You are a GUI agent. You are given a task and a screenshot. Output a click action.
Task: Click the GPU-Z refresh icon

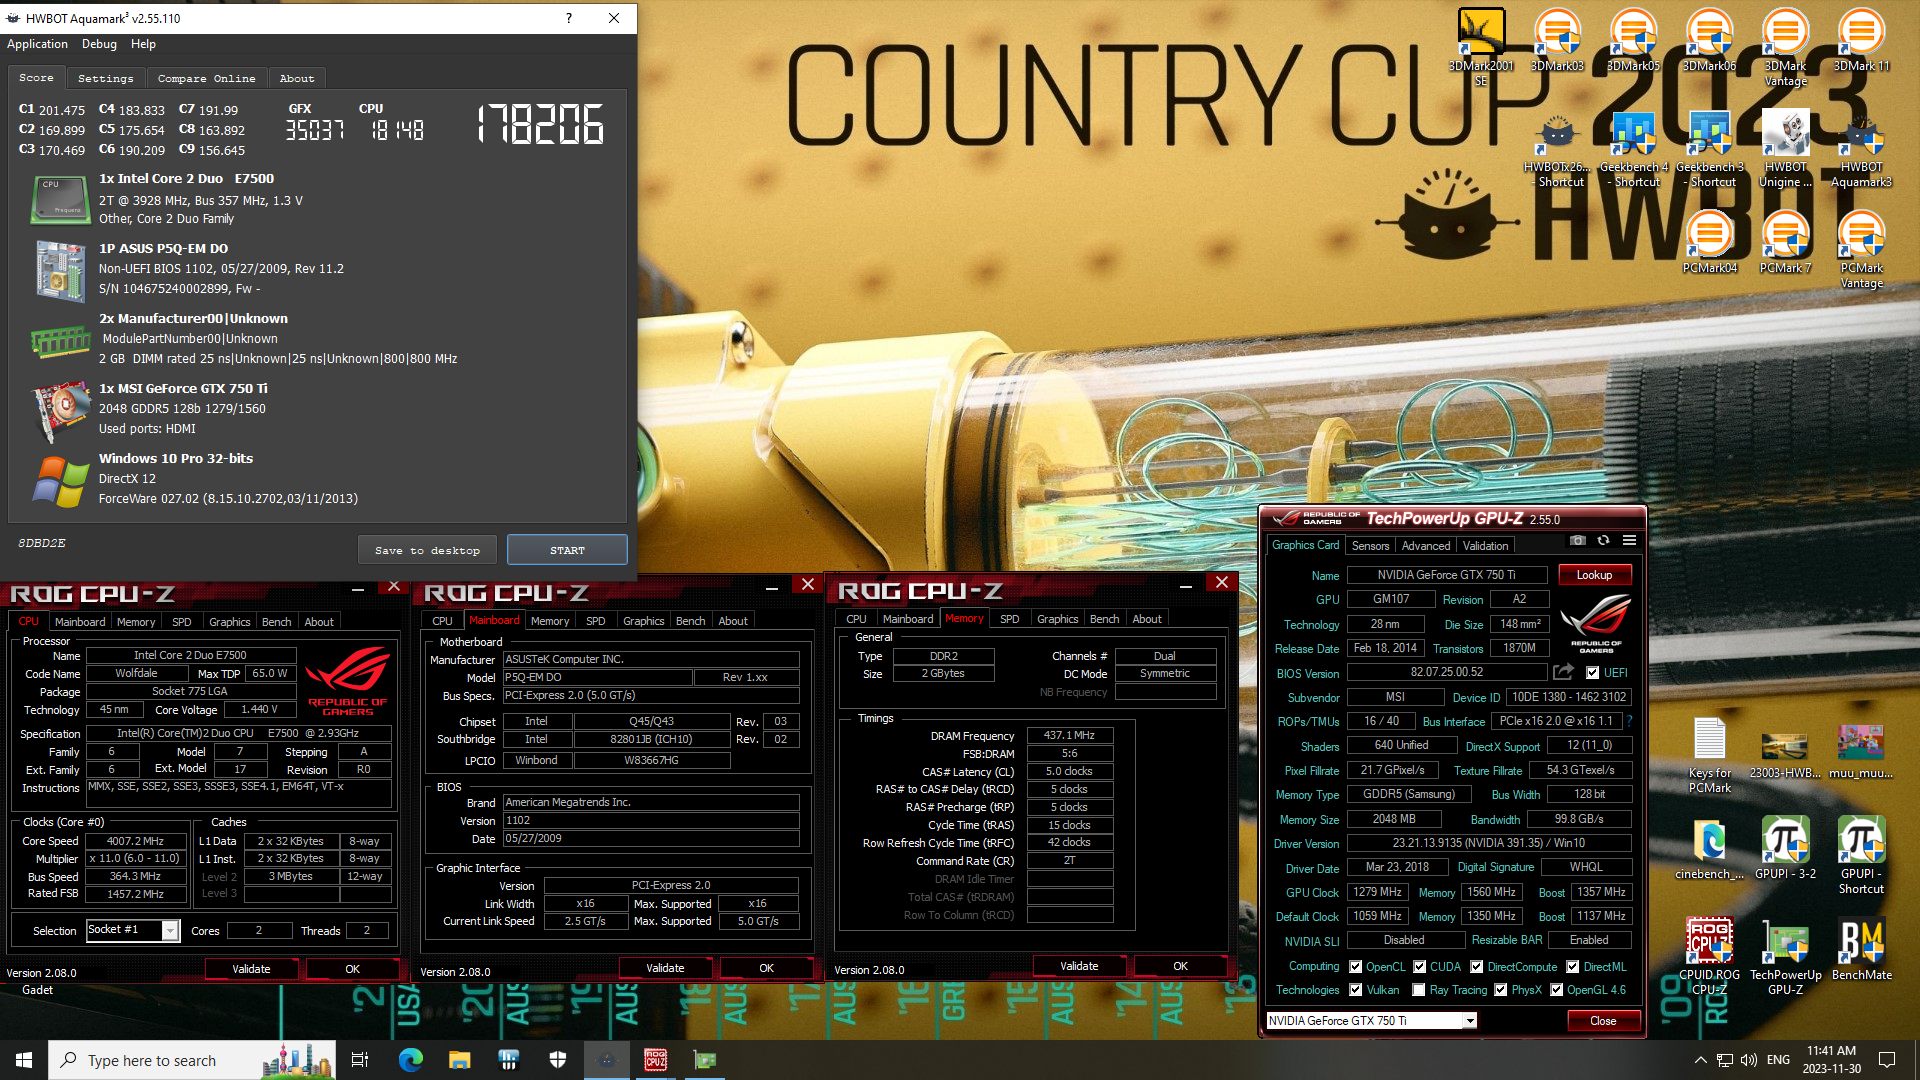pyautogui.click(x=1604, y=540)
